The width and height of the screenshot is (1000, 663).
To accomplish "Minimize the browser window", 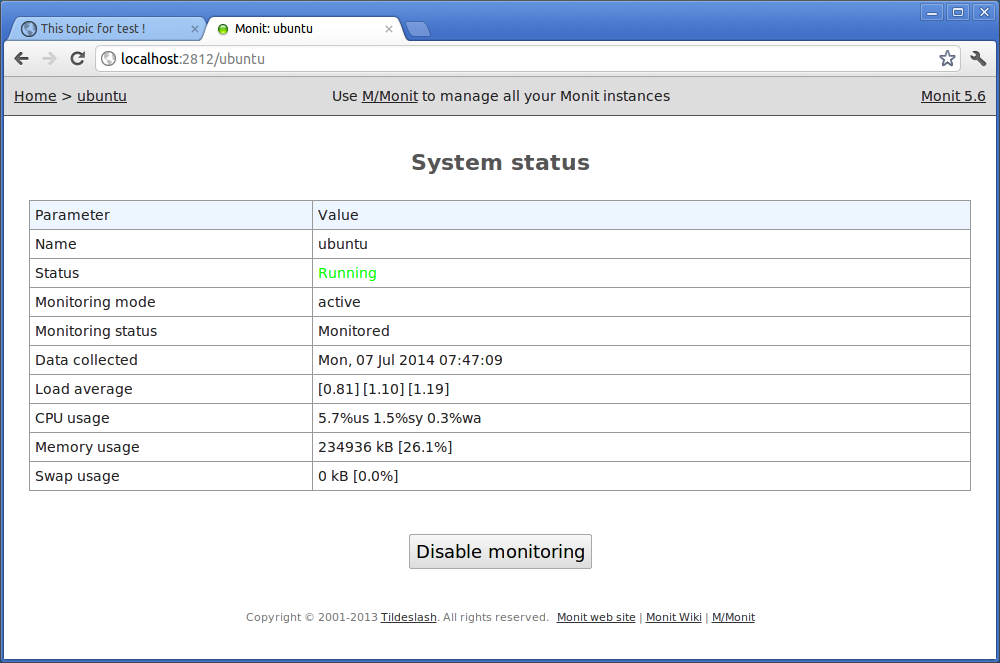I will tap(932, 12).
